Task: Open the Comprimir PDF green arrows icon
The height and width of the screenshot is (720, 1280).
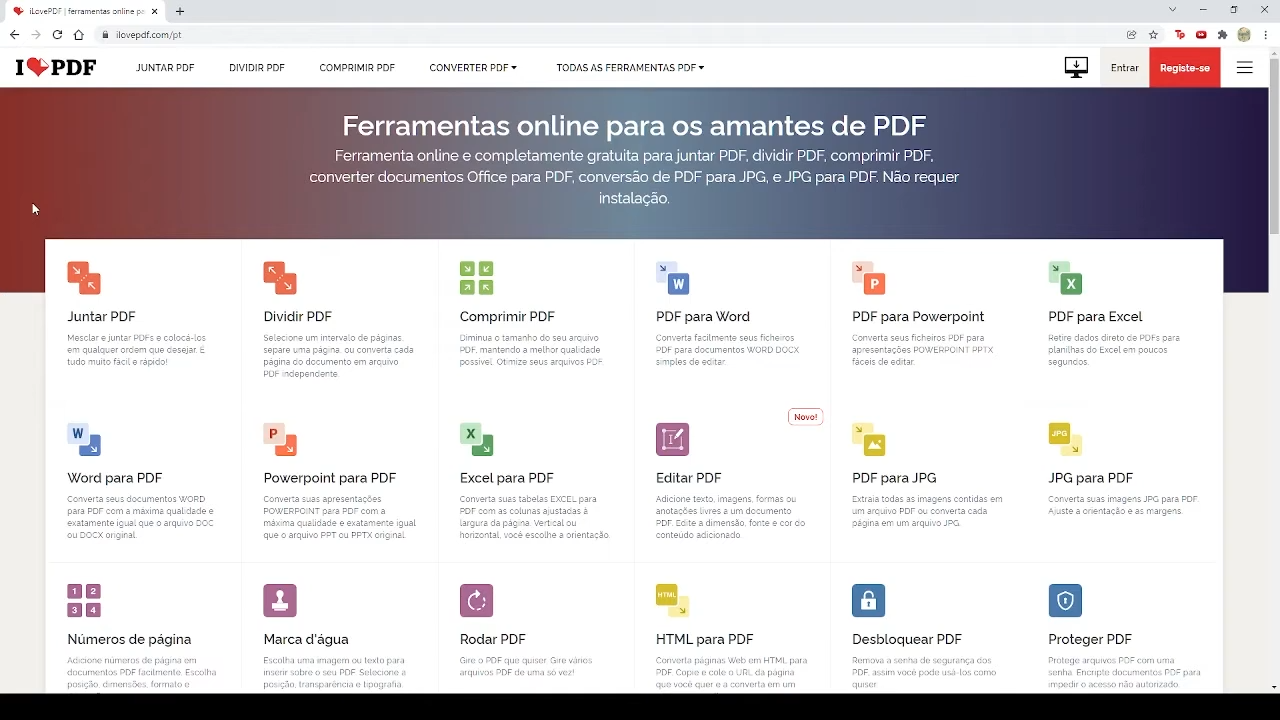Action: [x=476, y=277]
